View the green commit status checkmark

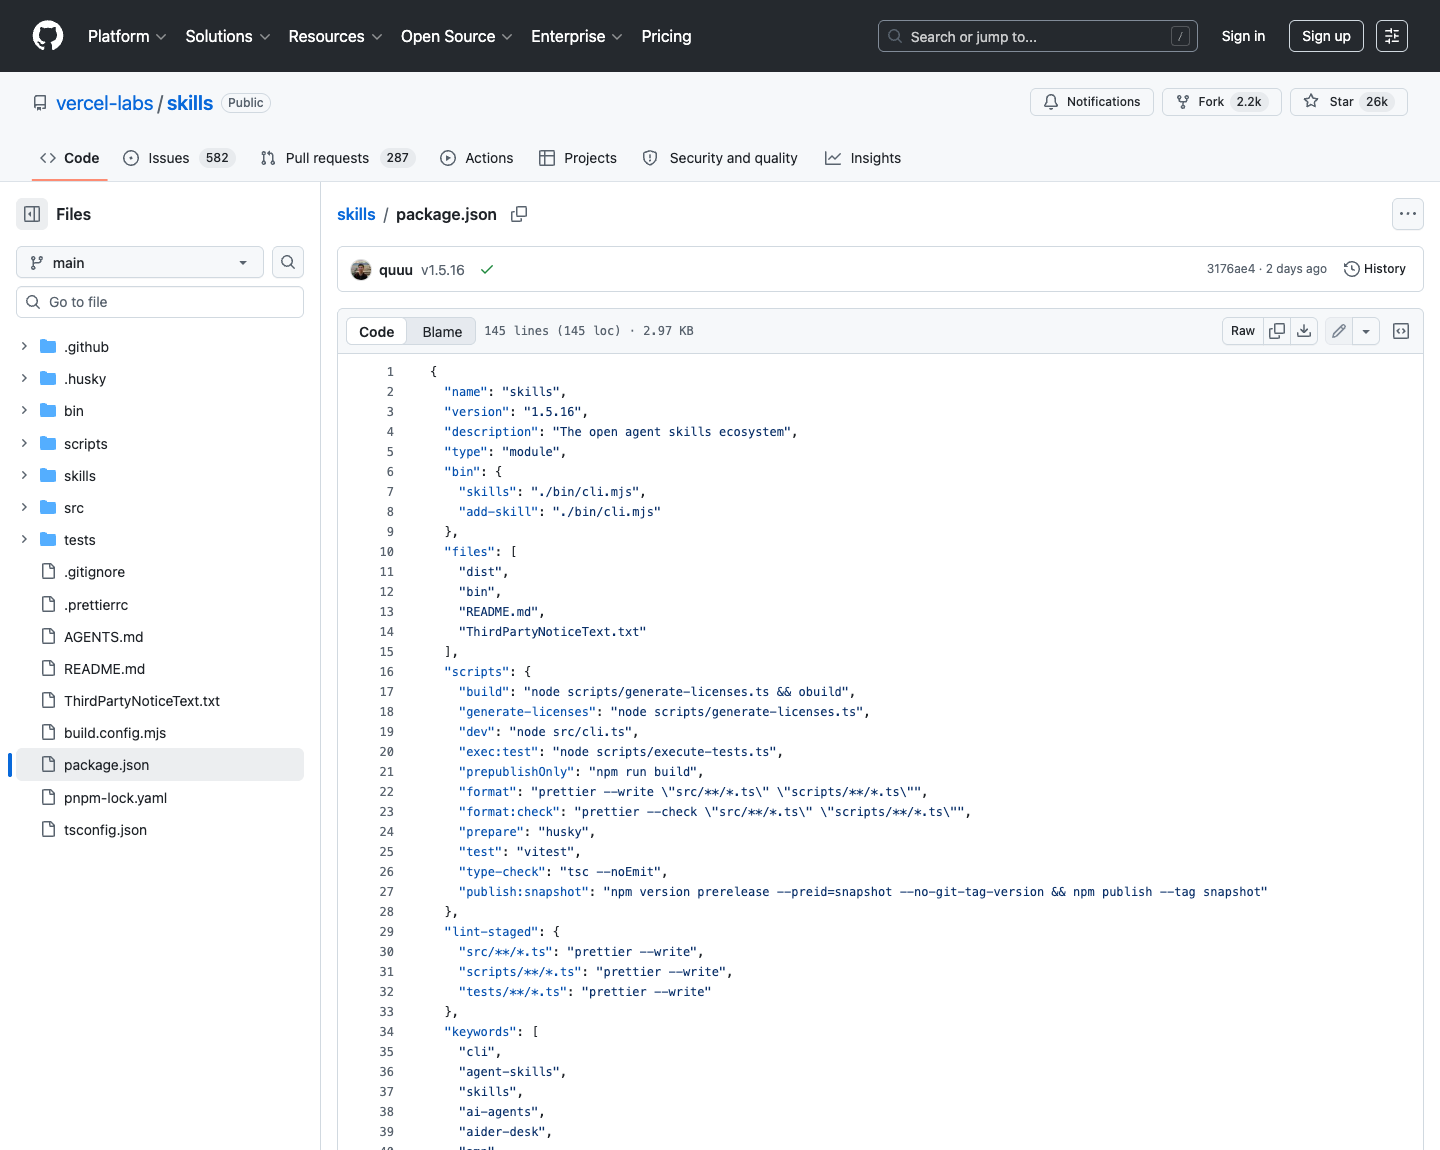click(x=487, y=270)
